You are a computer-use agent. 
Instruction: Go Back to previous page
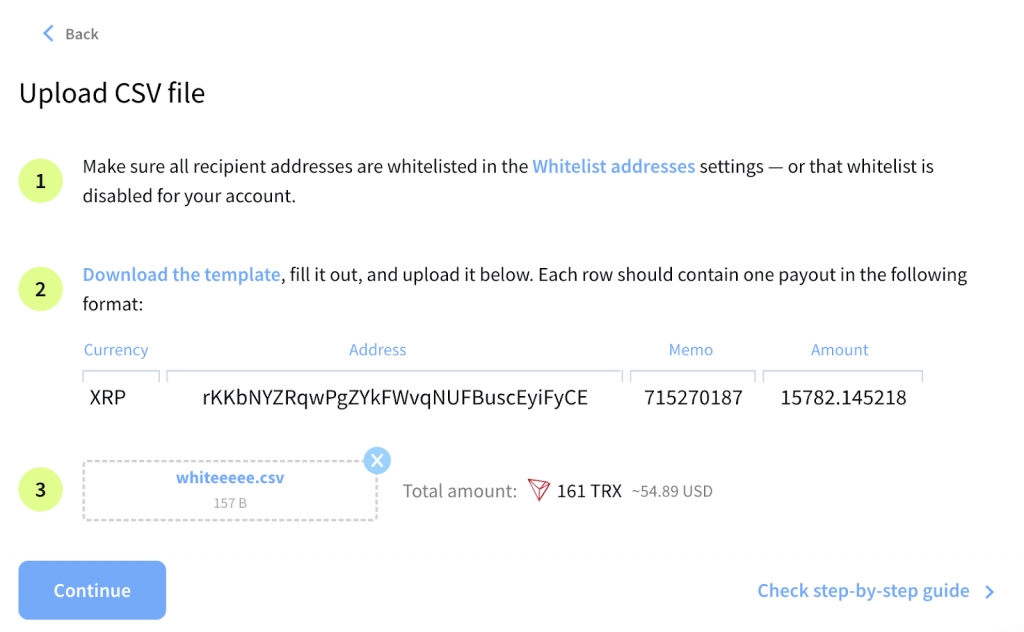[x=81, y=34]
